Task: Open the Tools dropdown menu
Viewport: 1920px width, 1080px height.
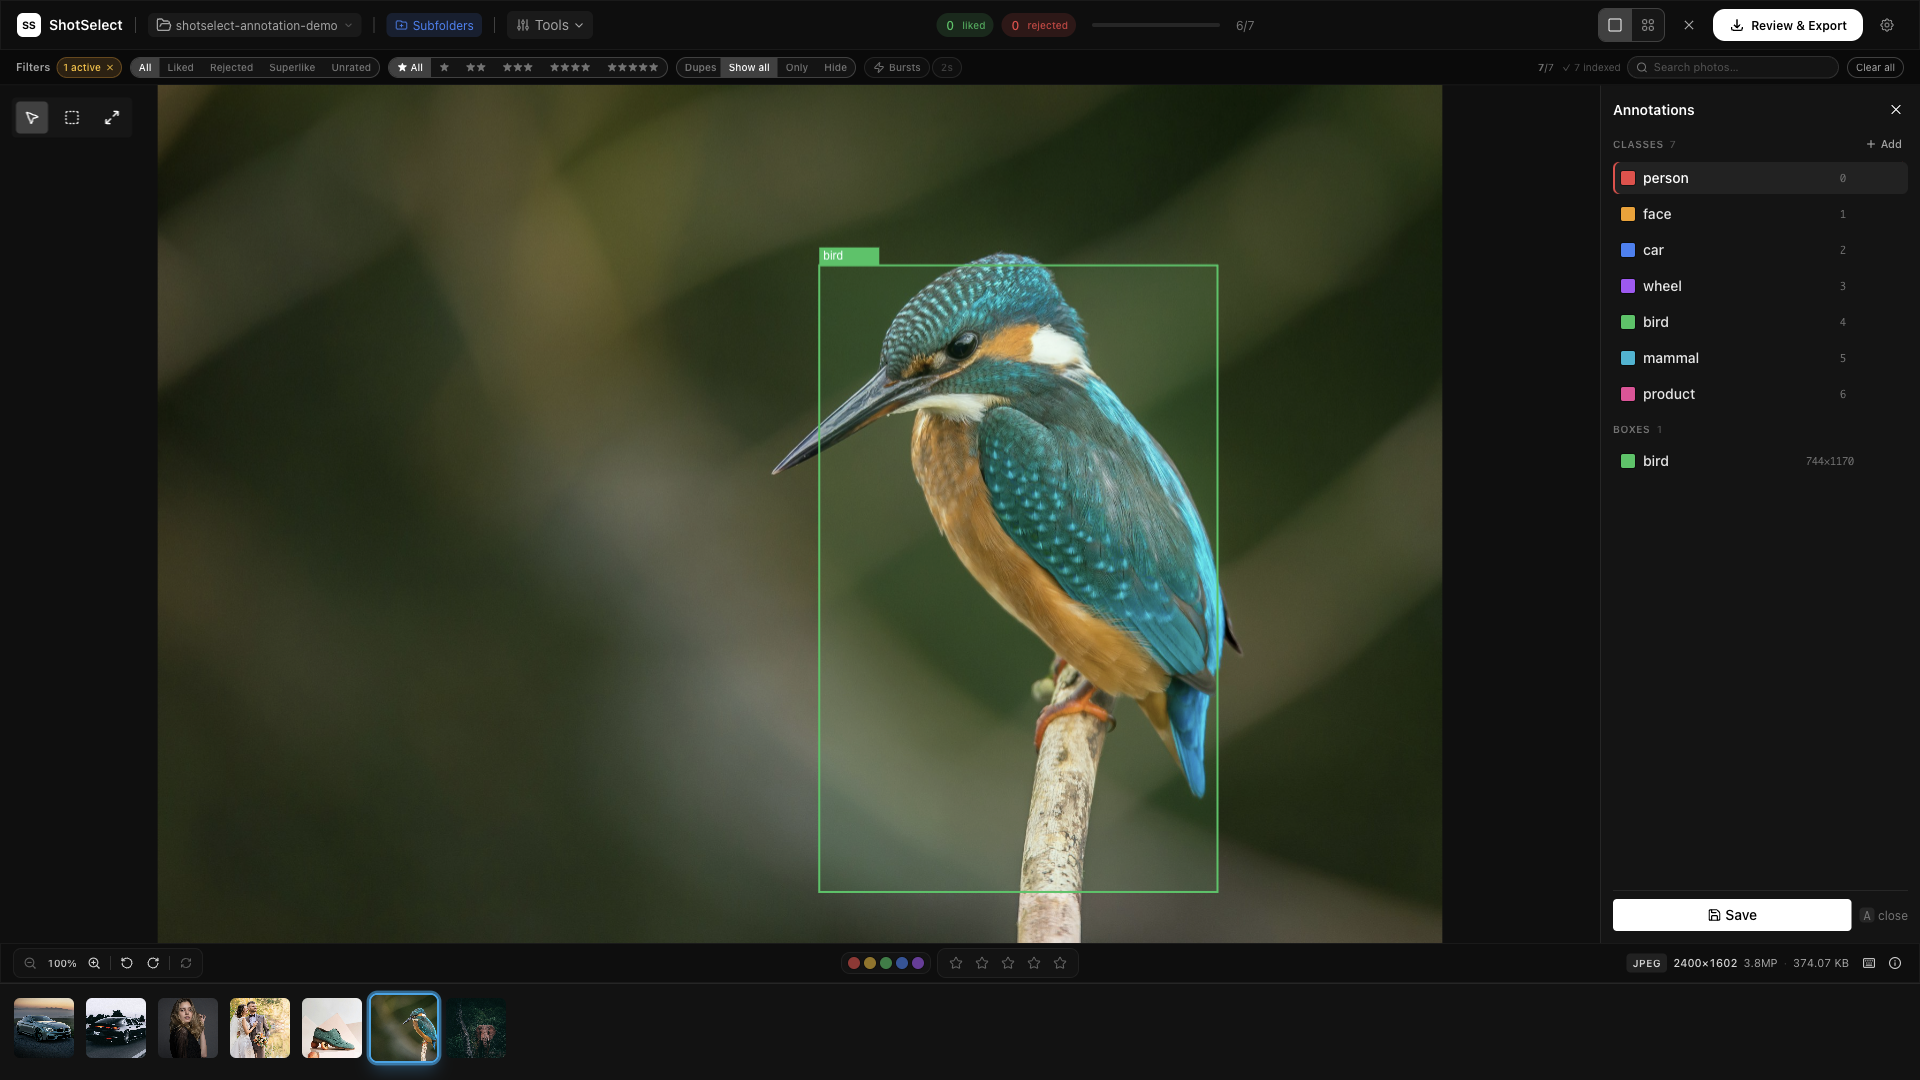Action: pyautogui.click(x=549, y=24)
